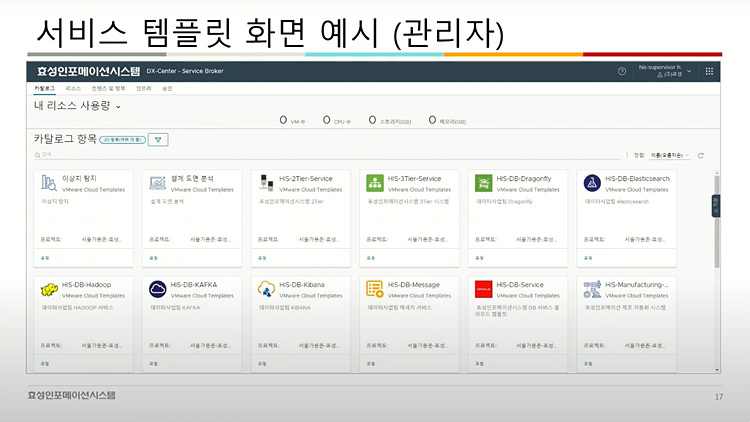Select the HIS-2Tier-Service server icon
This screenshot has width=750, height=422.
click(x=266, y=183)
